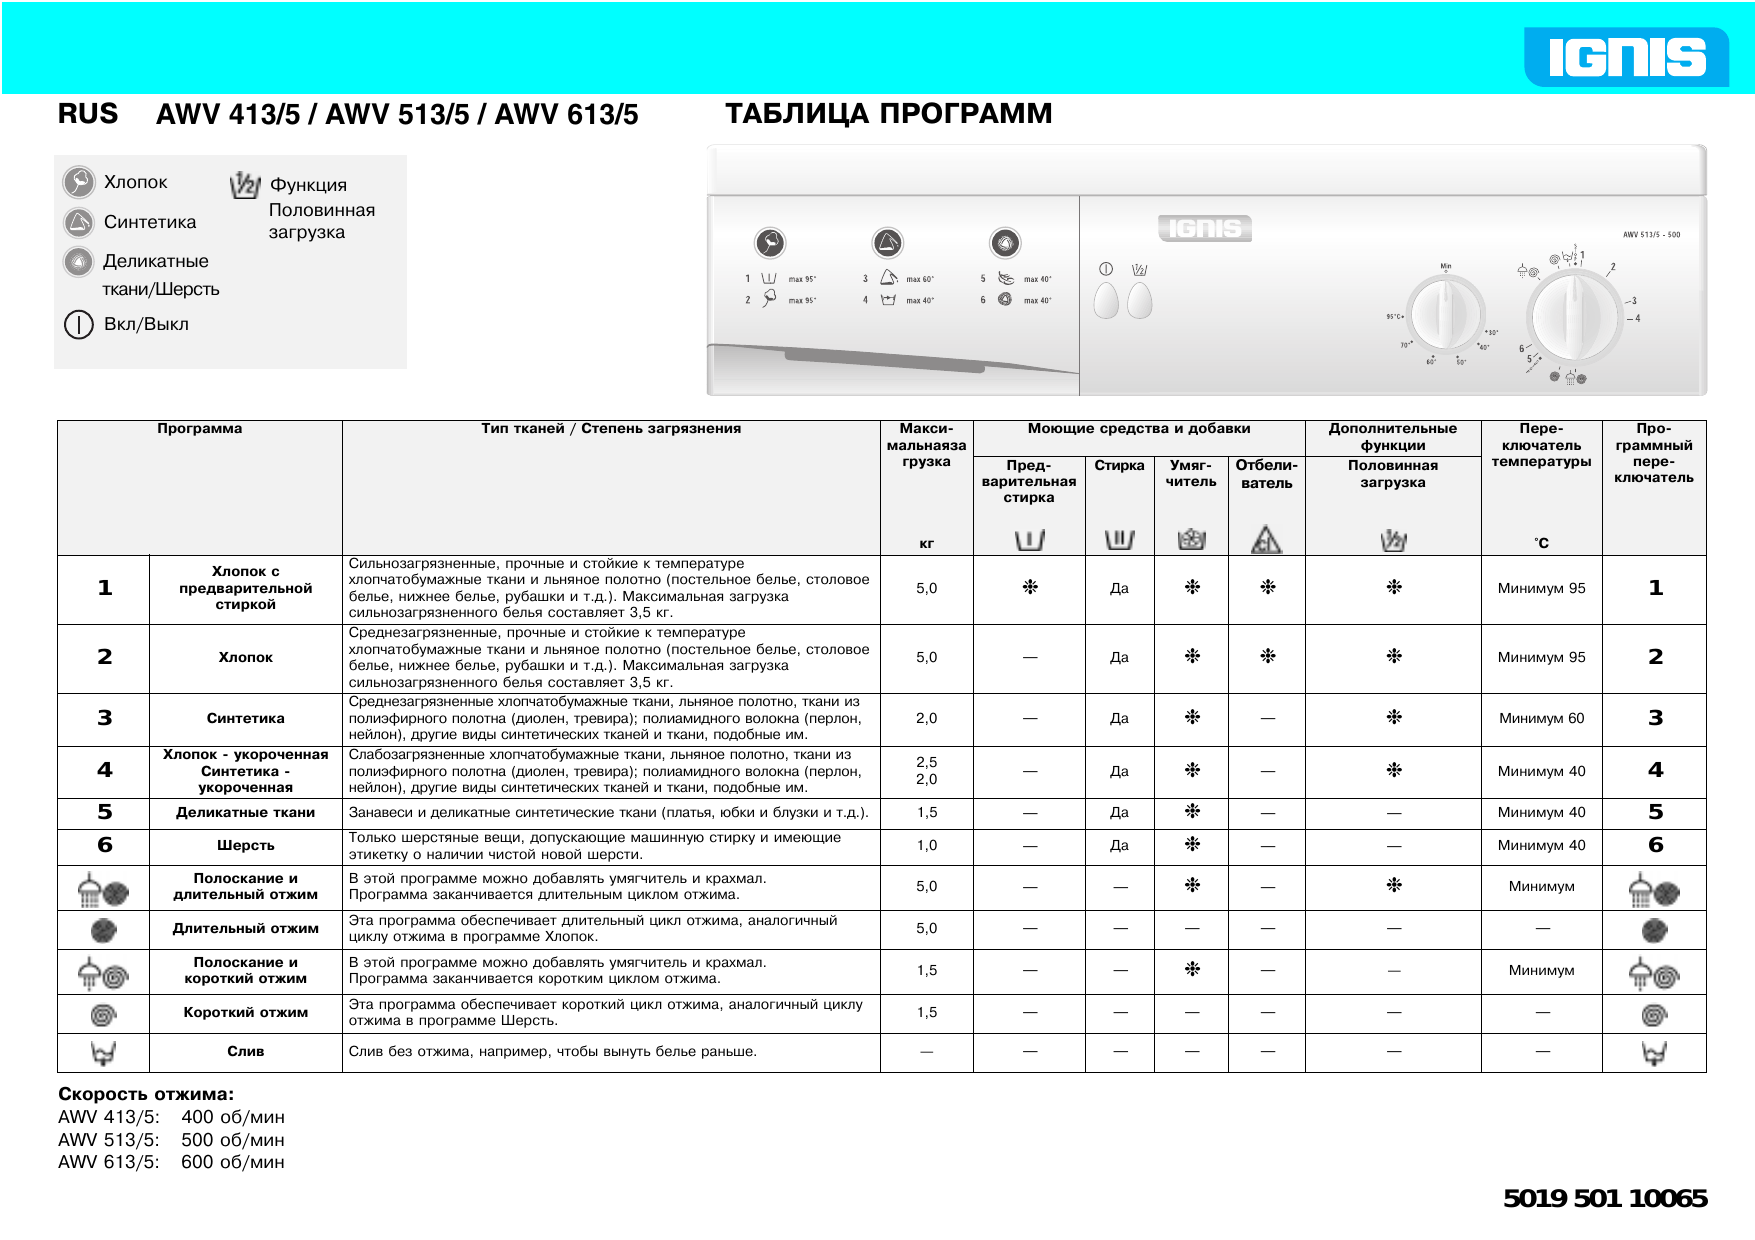Screen dimensions: 1755x1240
Task: Click the program selector knob on the machine panel
Action: (1575, 315)
